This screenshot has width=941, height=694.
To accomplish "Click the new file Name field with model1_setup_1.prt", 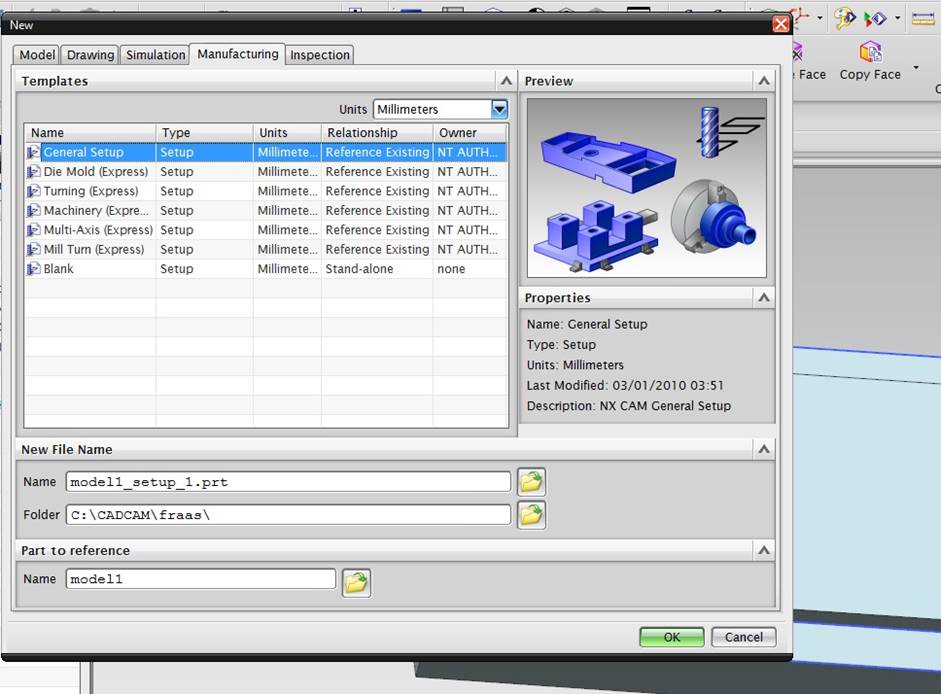I will pyautogui.click(x=288, y=481).
